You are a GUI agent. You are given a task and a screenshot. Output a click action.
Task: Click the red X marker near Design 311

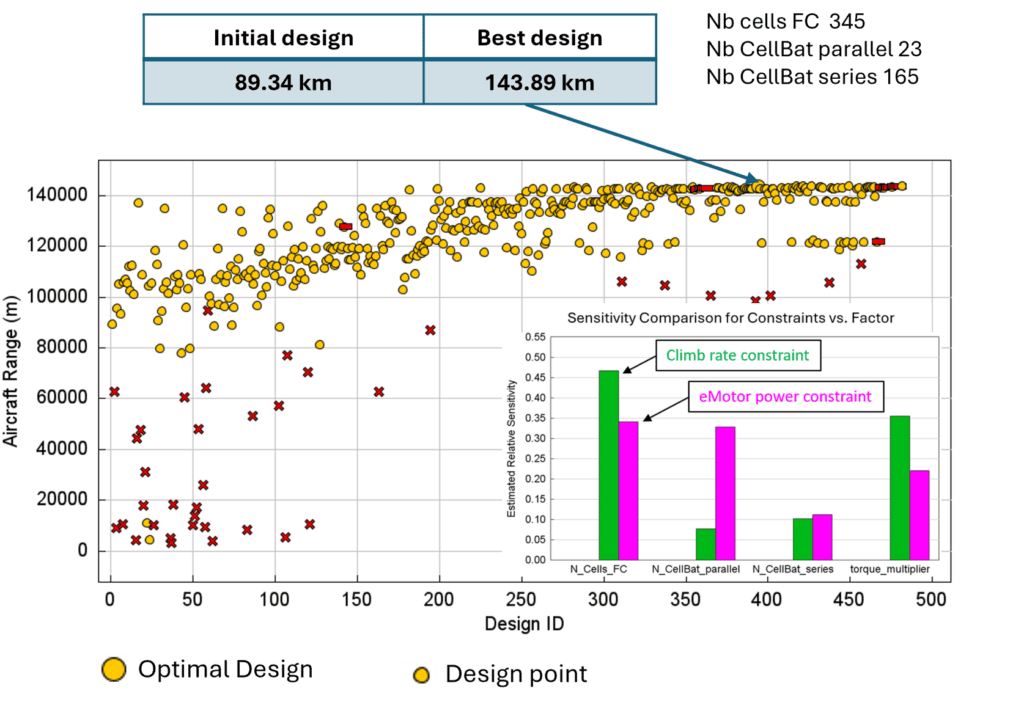pos(622,281)
